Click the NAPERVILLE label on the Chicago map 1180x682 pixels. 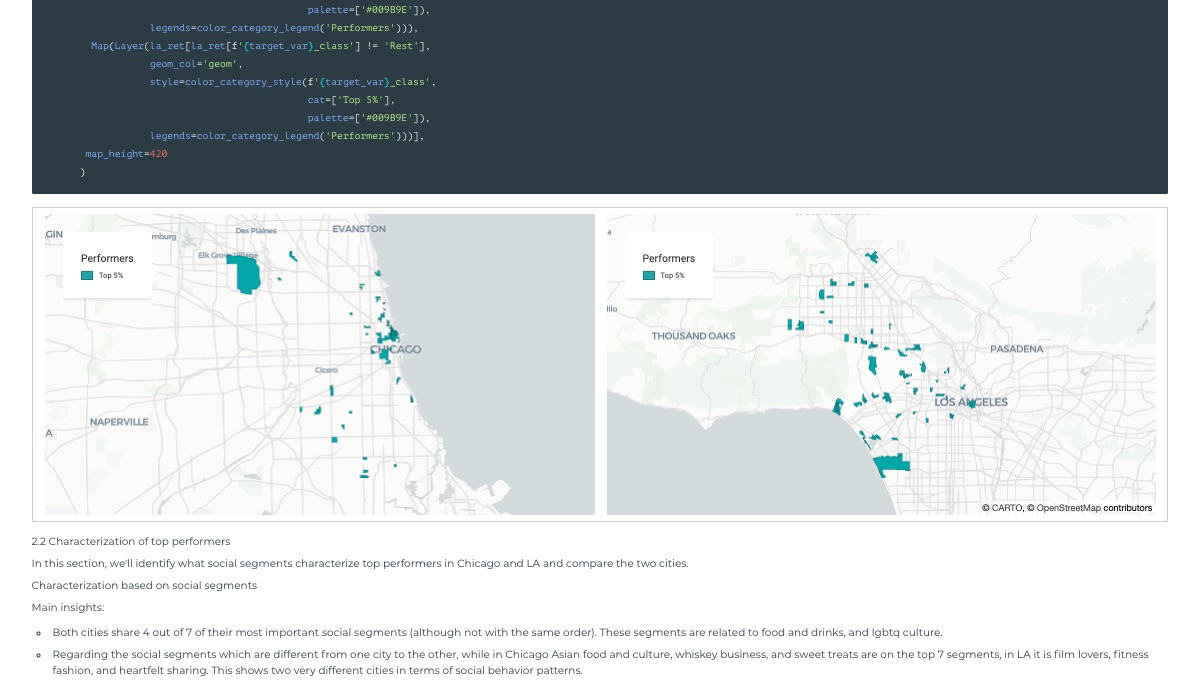pos(119,421)
